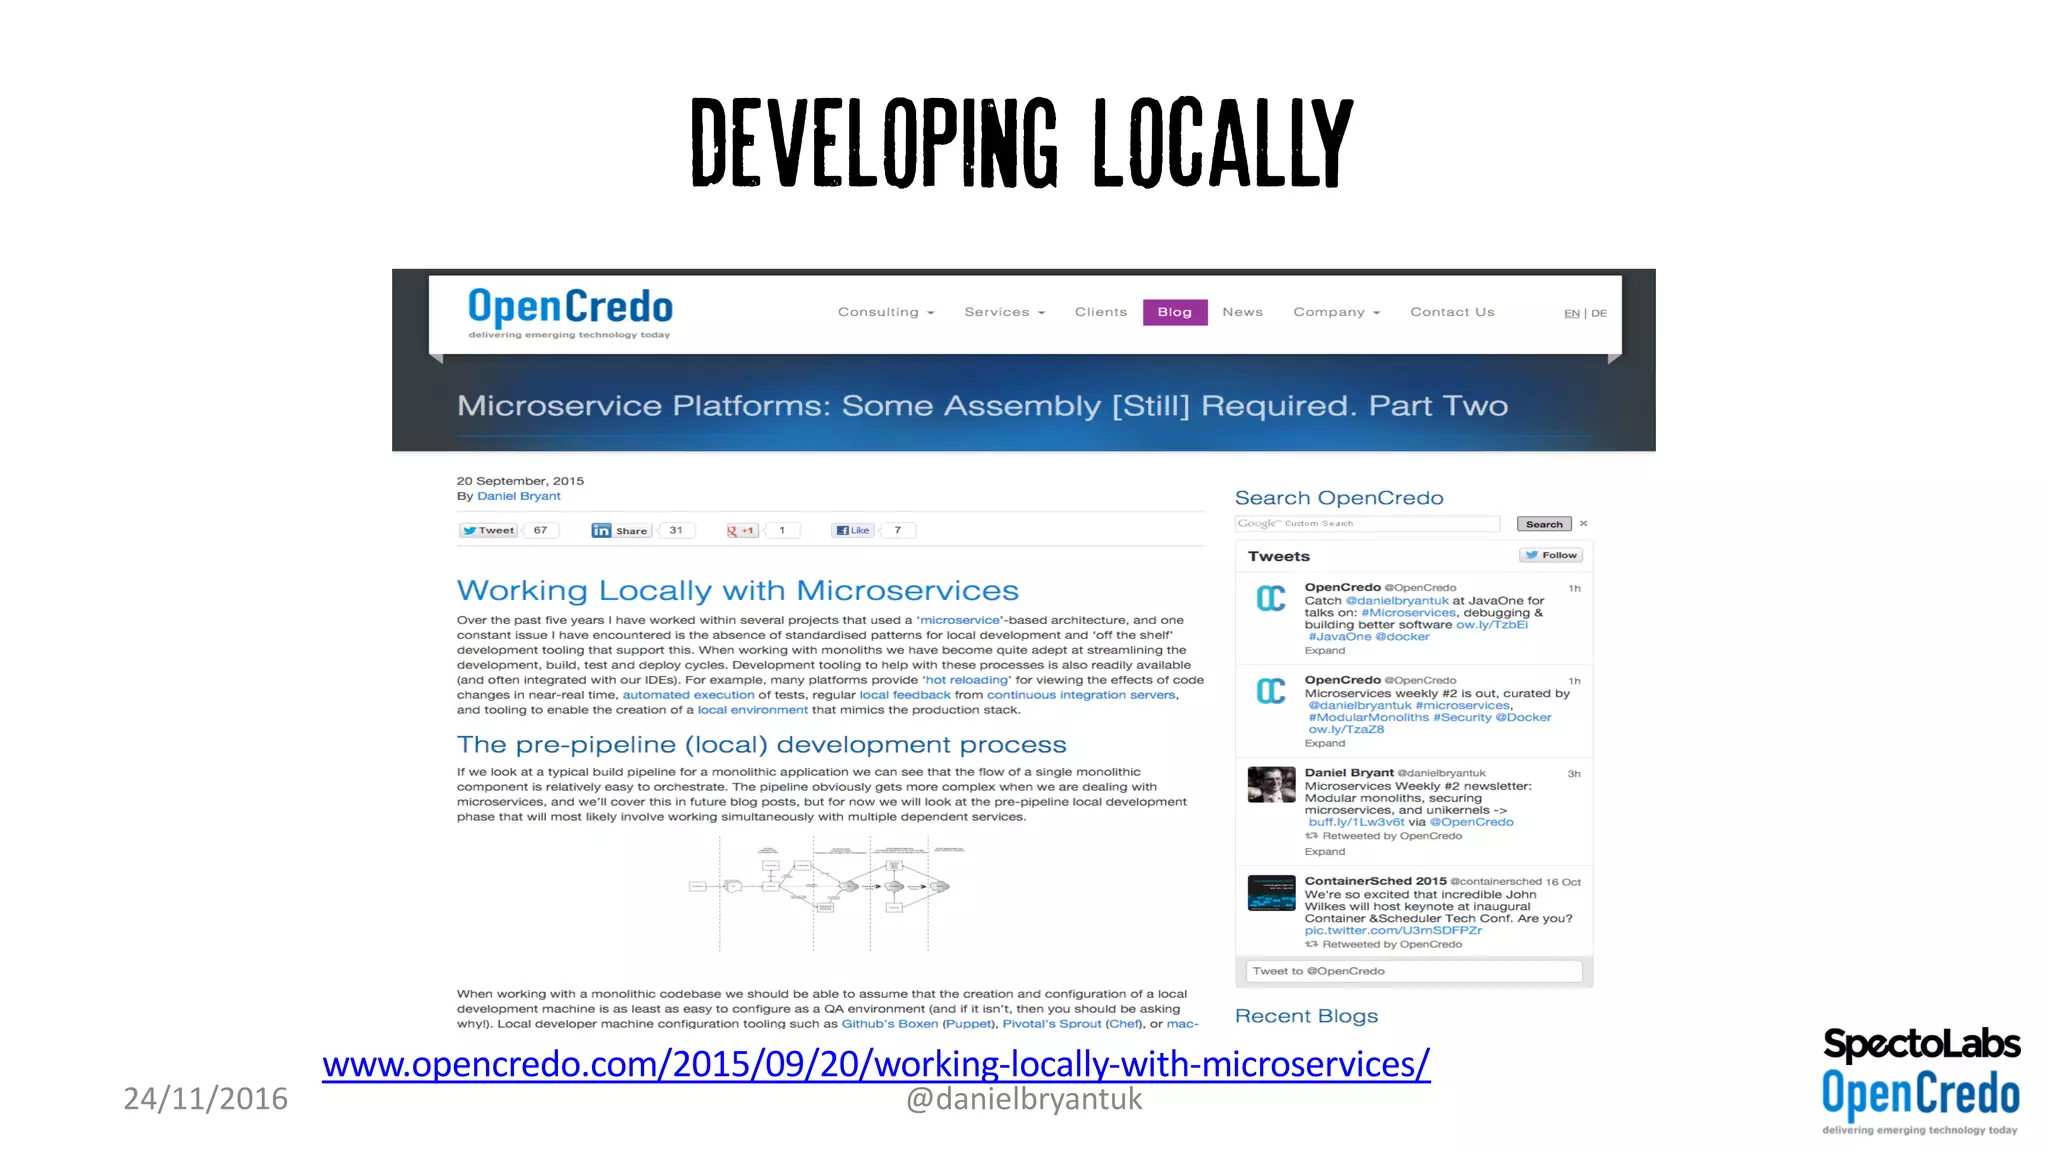
Task: Click the LinkedIn Share button
Action: point(620,530)
